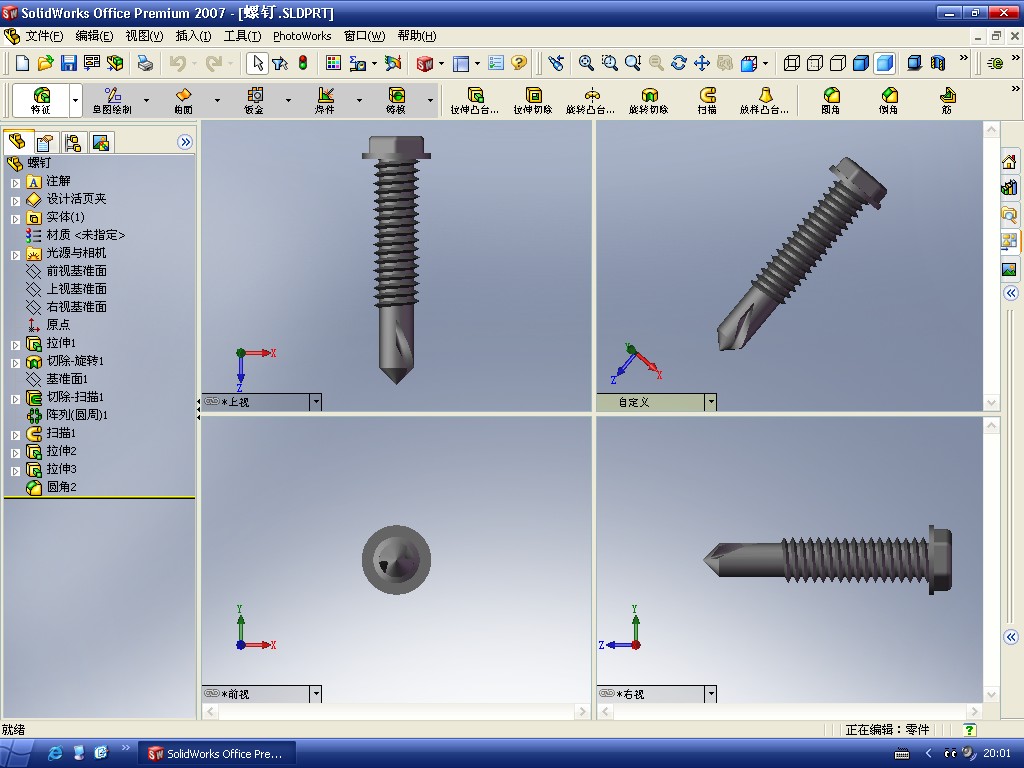Click the Pan four-arrow icon
The width and height of the screenshot is (1024, 768).
702,63
